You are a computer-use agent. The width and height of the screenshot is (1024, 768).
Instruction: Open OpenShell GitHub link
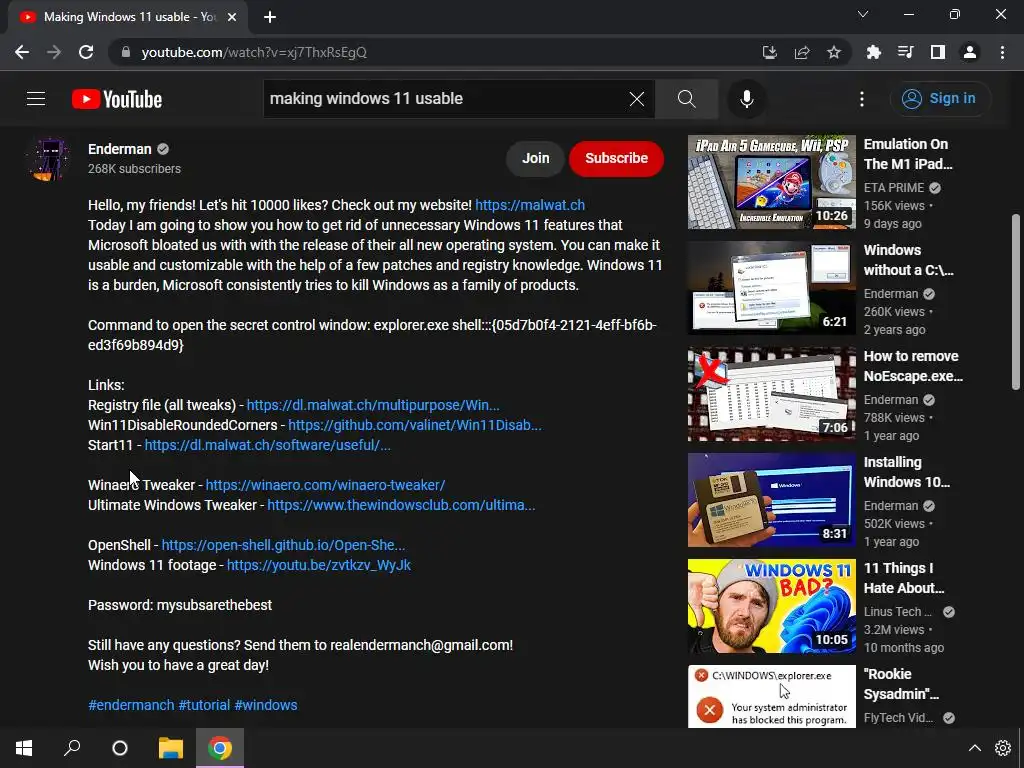pos(283,545)
